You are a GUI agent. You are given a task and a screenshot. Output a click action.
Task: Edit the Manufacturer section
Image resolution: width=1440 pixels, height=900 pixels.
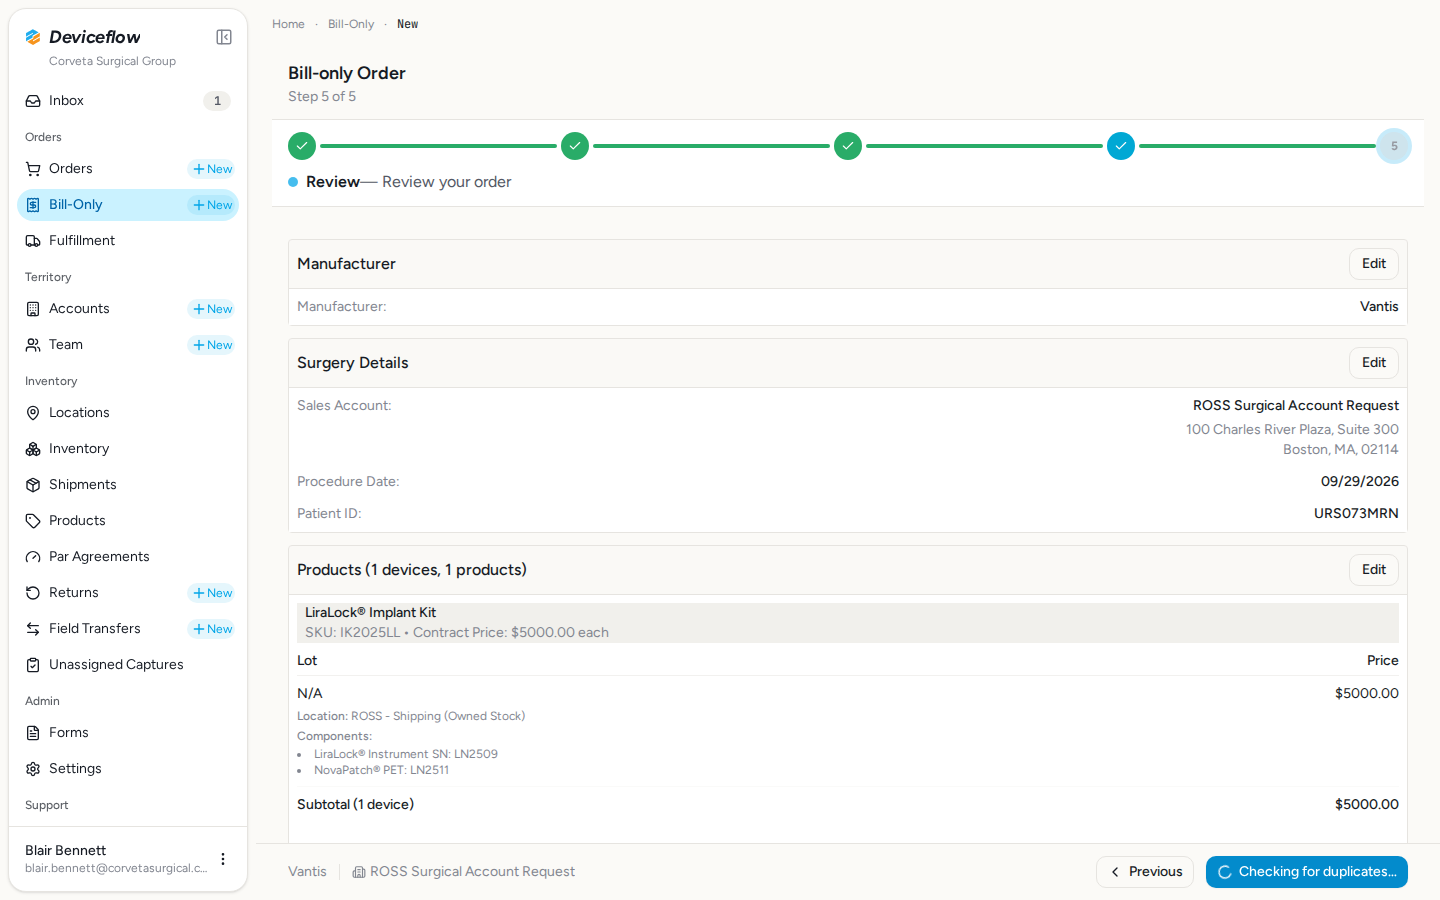click(x=1374, y=264)
